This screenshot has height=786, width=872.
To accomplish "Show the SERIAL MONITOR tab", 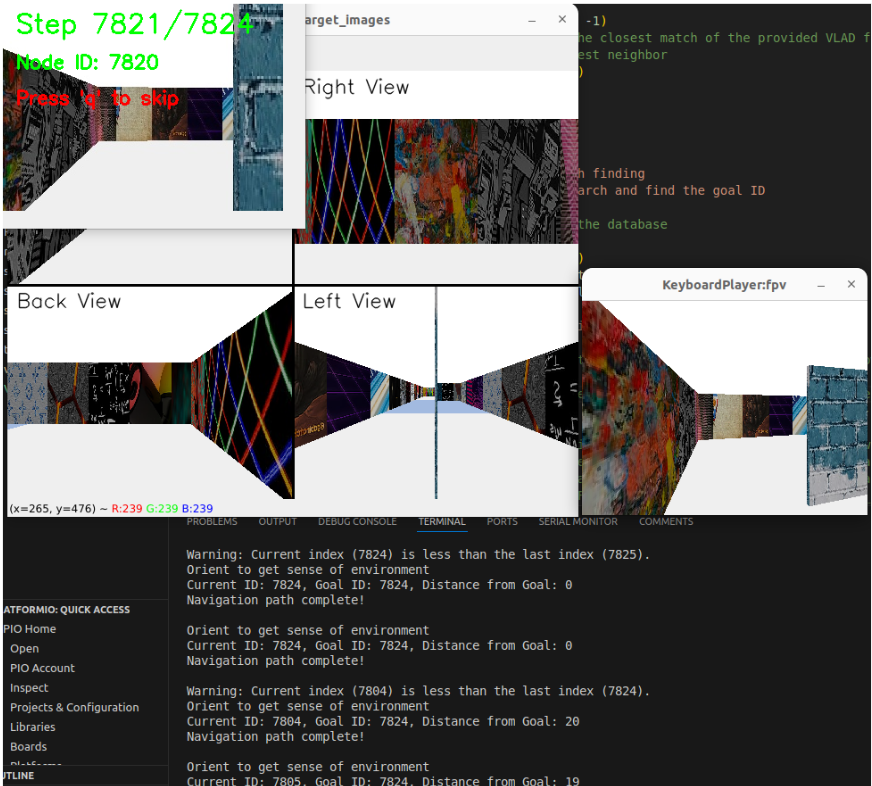I will 578,521.
